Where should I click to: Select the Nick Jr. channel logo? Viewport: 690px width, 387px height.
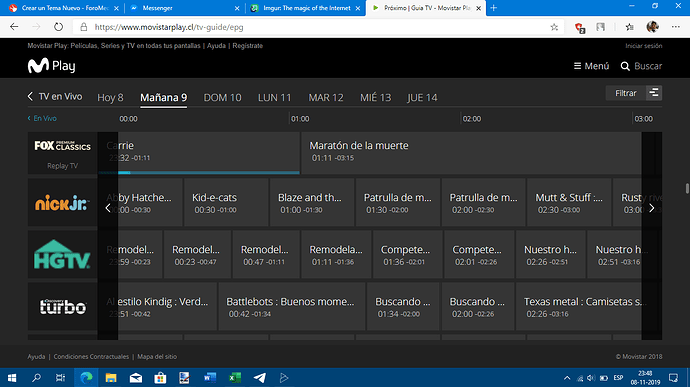click(62, 203)
